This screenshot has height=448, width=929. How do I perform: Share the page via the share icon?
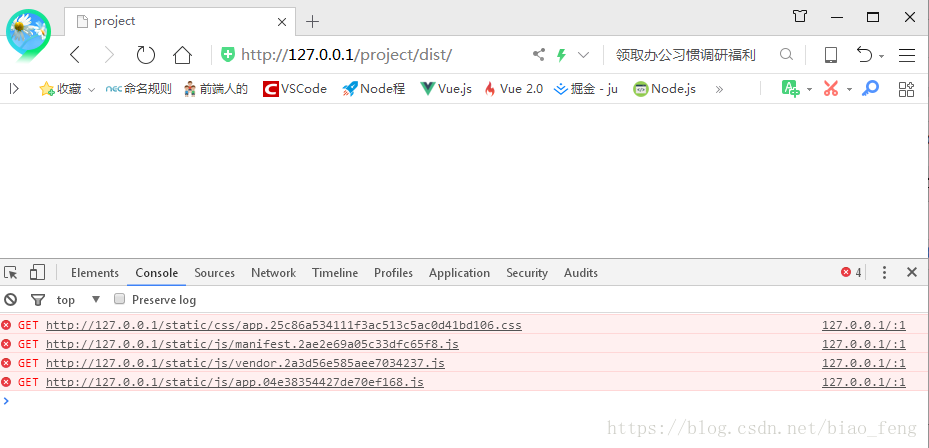pos(539,55)
